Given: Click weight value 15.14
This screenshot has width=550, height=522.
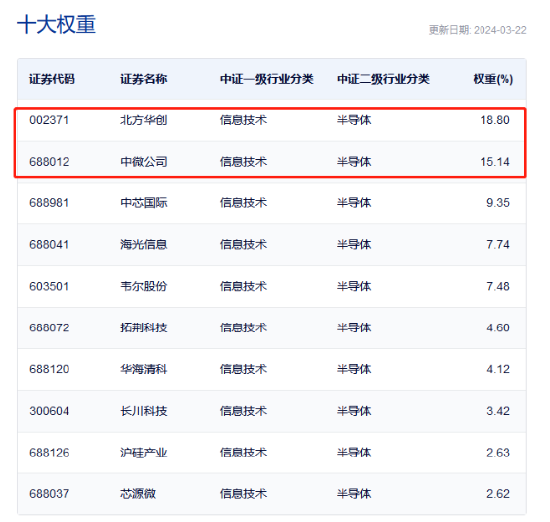Looking at the screenshot, I should pyautogui.click(x=495, y=162).
